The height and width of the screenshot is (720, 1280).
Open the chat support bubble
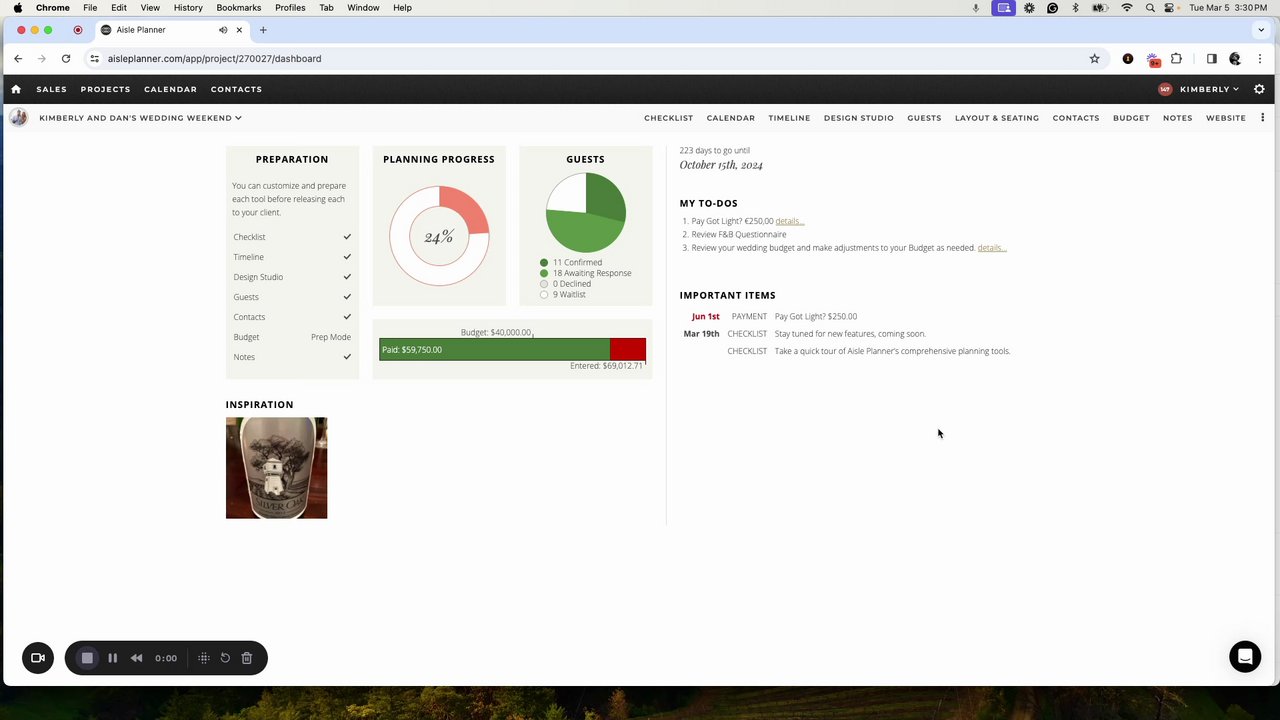(x=1245, y=657)
